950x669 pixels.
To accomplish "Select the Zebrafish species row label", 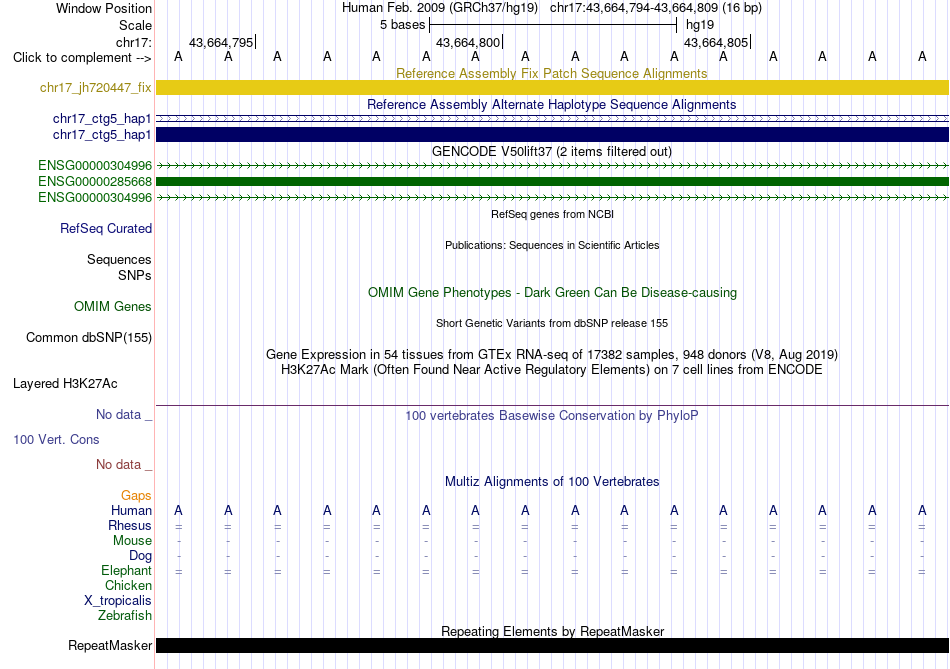I will tap(125, 615).
